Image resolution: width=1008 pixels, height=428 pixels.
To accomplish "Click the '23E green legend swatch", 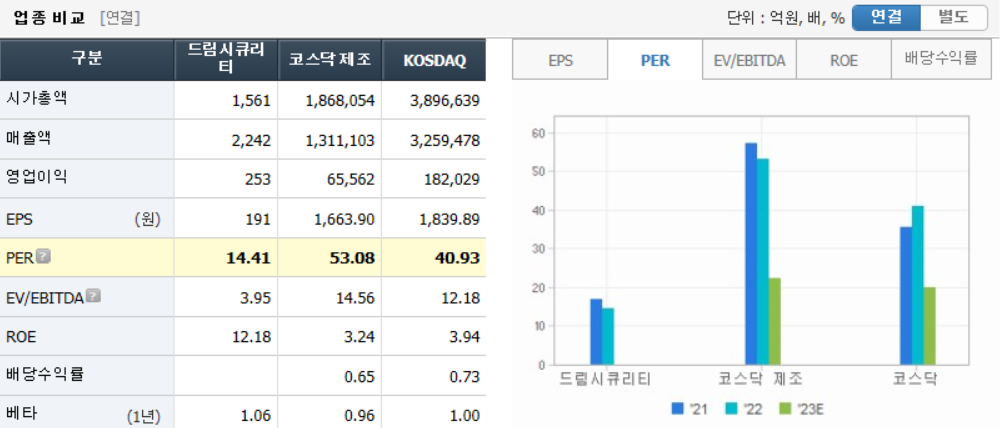I will [x=784, y=408].
